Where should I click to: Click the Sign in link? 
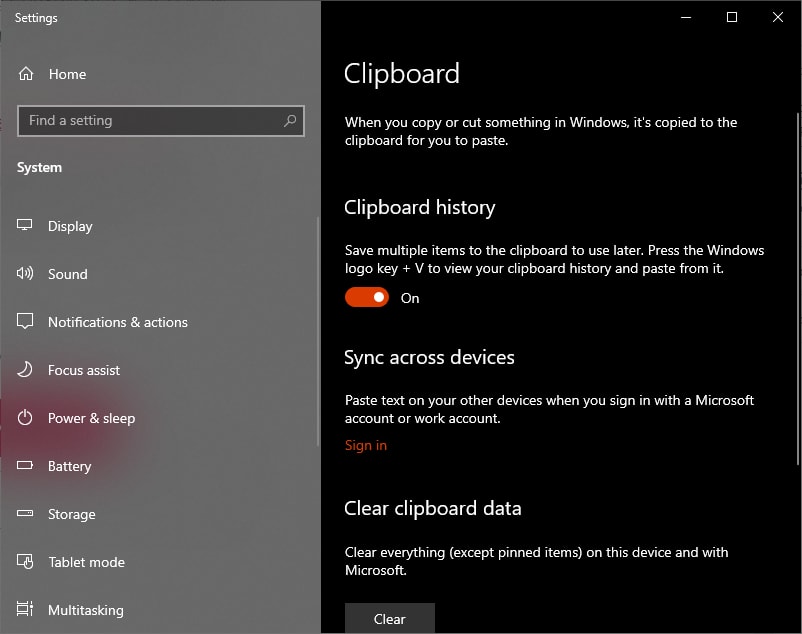366,445
